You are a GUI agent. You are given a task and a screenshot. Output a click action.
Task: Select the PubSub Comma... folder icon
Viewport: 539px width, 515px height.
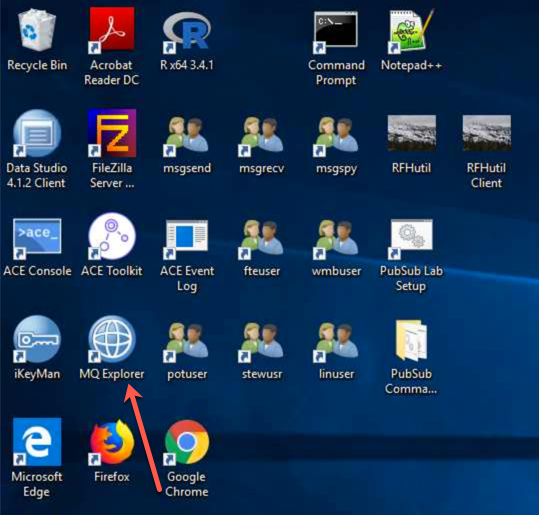pos(412,340)
